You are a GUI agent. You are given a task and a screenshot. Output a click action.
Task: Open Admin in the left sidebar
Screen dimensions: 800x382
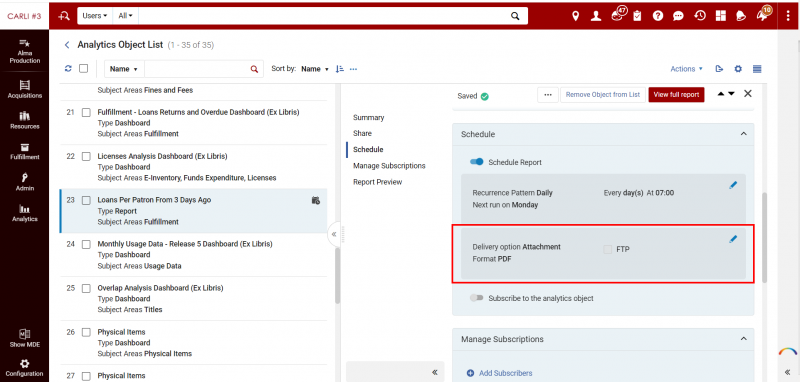point(24,182)
